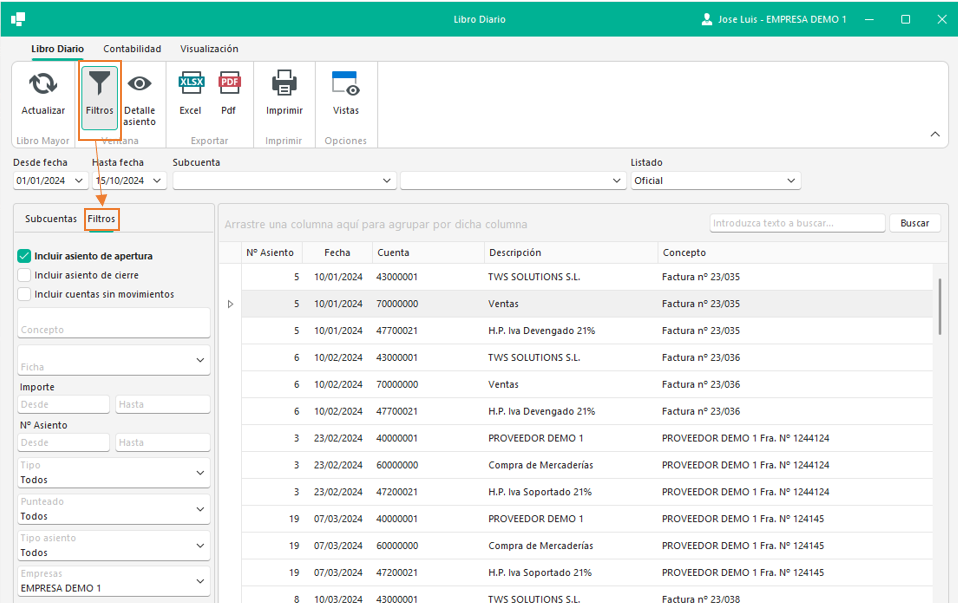The width and height of the screenshot is (958, 606).
Task: Toggle Incluir asiento de apertura checkbox
Action: pyautogui.click(x=24, y=256)
